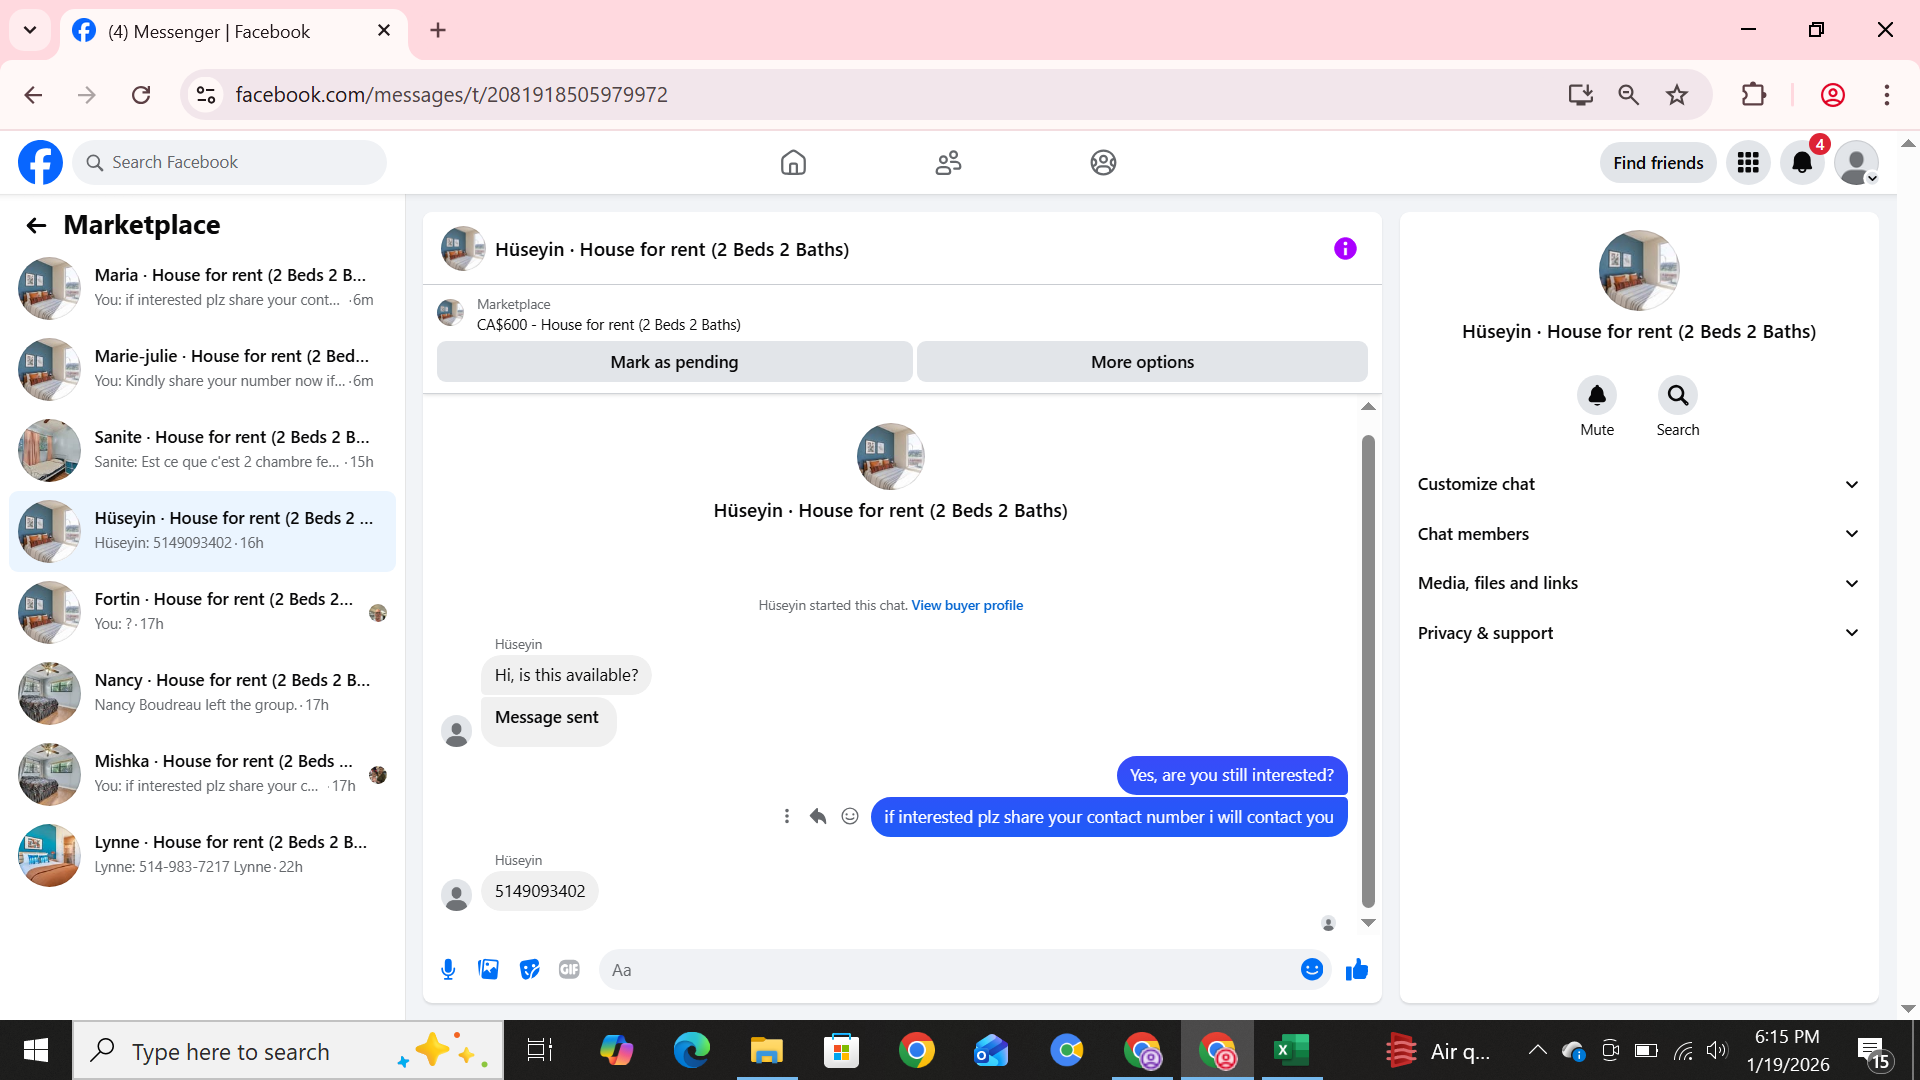Attach a photo using the image icon
Viewport: 1920px width, 1080px height.
pos(488,969)
